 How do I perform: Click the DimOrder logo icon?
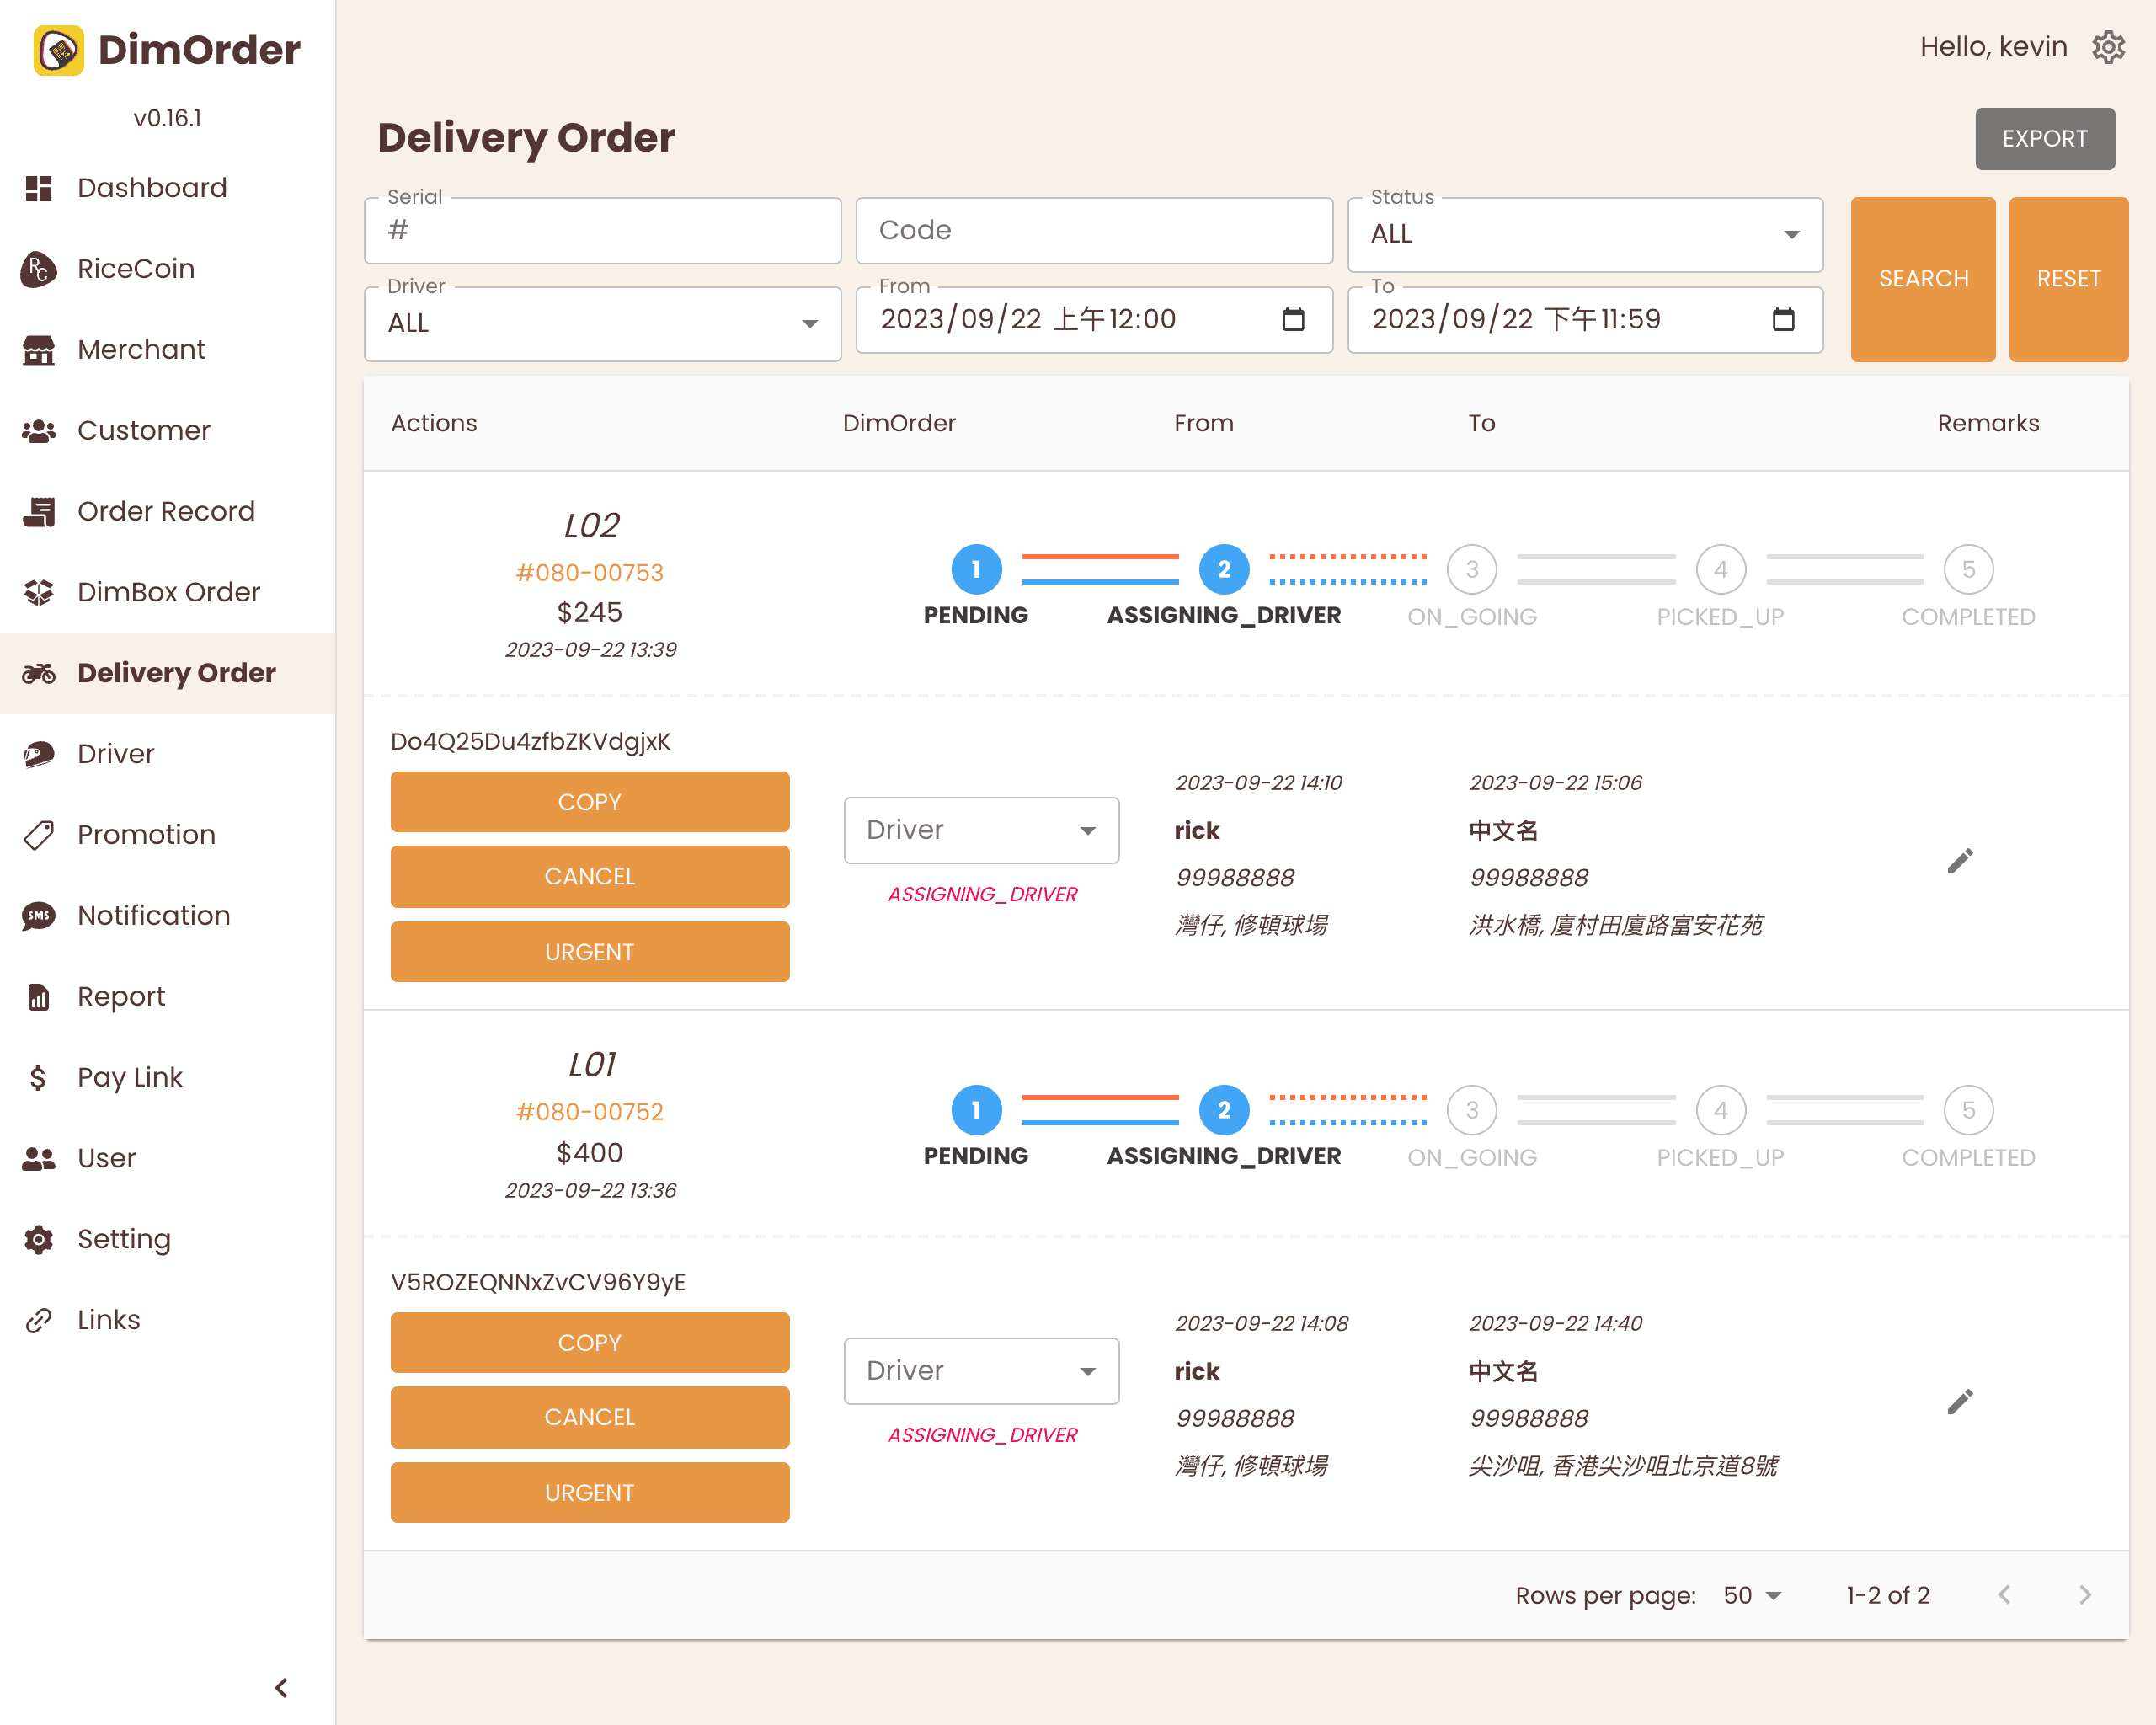(58, 50)
